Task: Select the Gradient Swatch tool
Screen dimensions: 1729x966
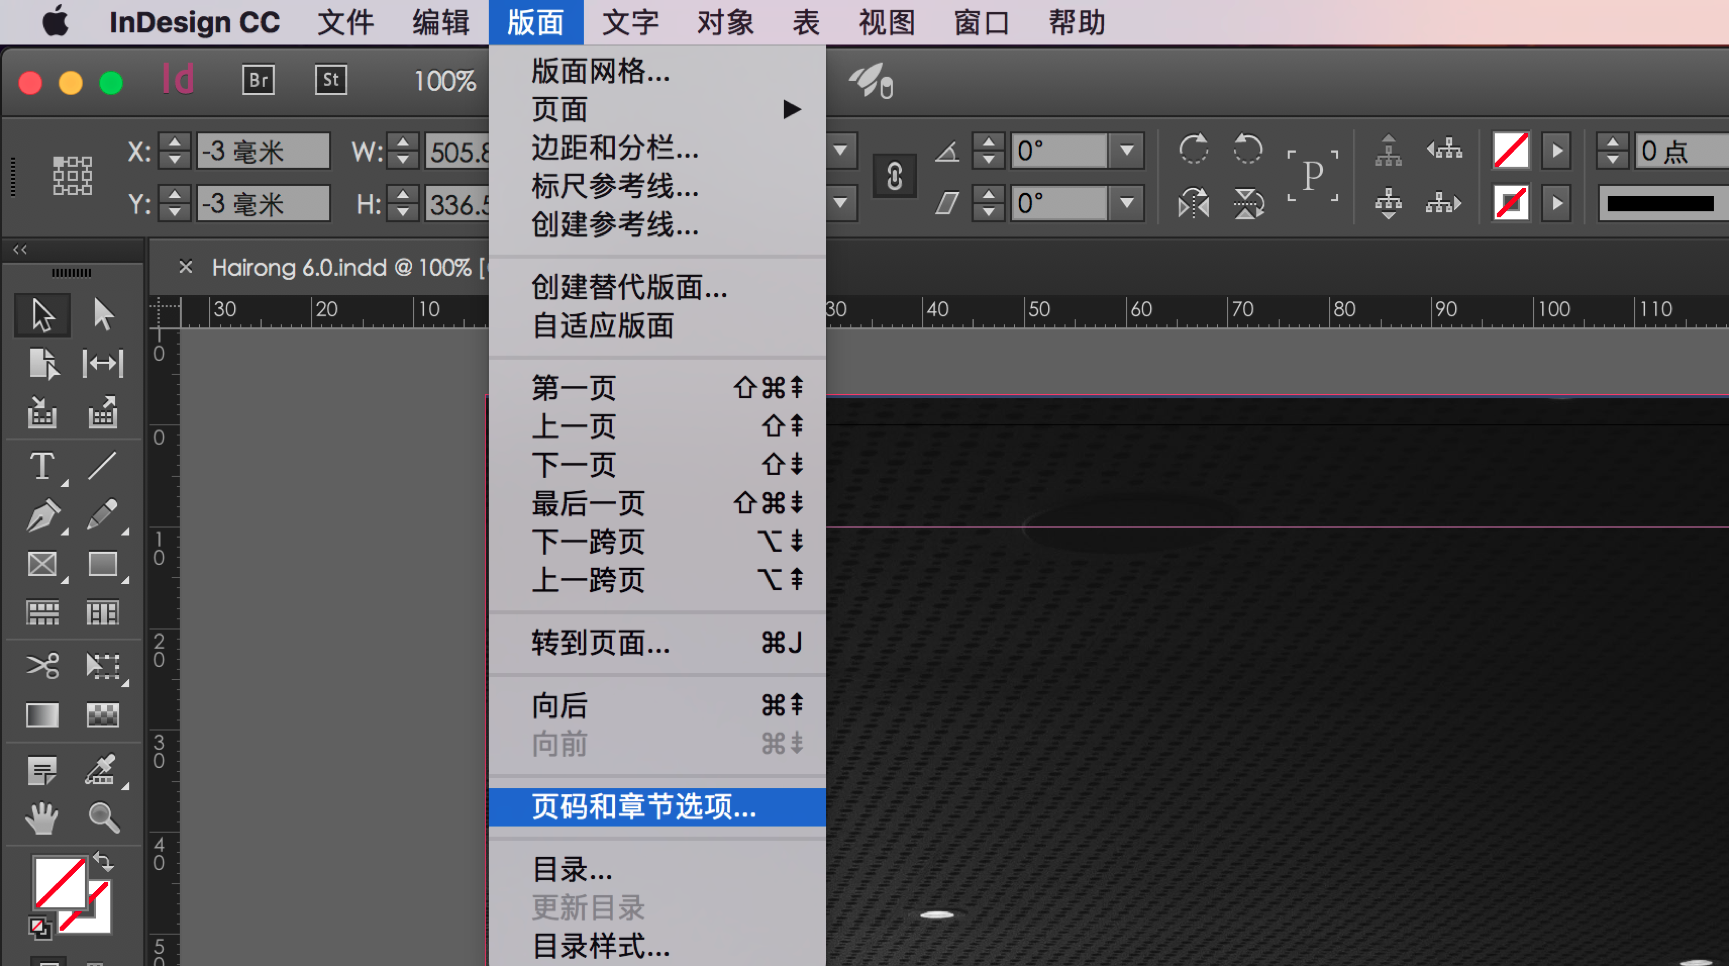Action: tap(42, 715)
